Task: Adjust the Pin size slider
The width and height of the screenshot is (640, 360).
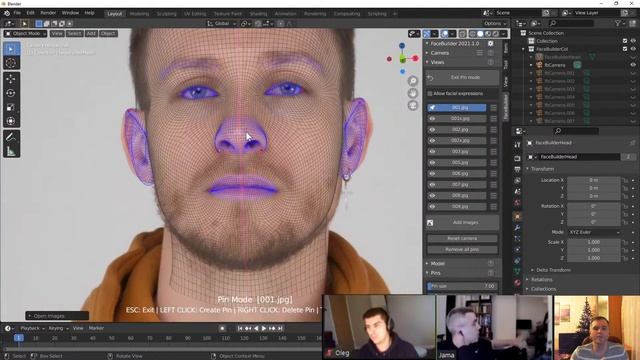Action: click(x=462, y=286)
